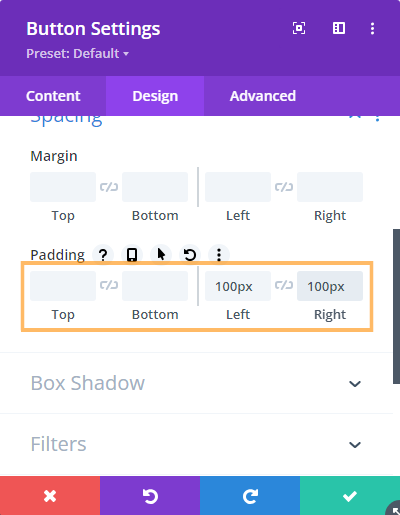400x515 pixels.
Task: Switch to the Content tab
Action: (53, 96)
